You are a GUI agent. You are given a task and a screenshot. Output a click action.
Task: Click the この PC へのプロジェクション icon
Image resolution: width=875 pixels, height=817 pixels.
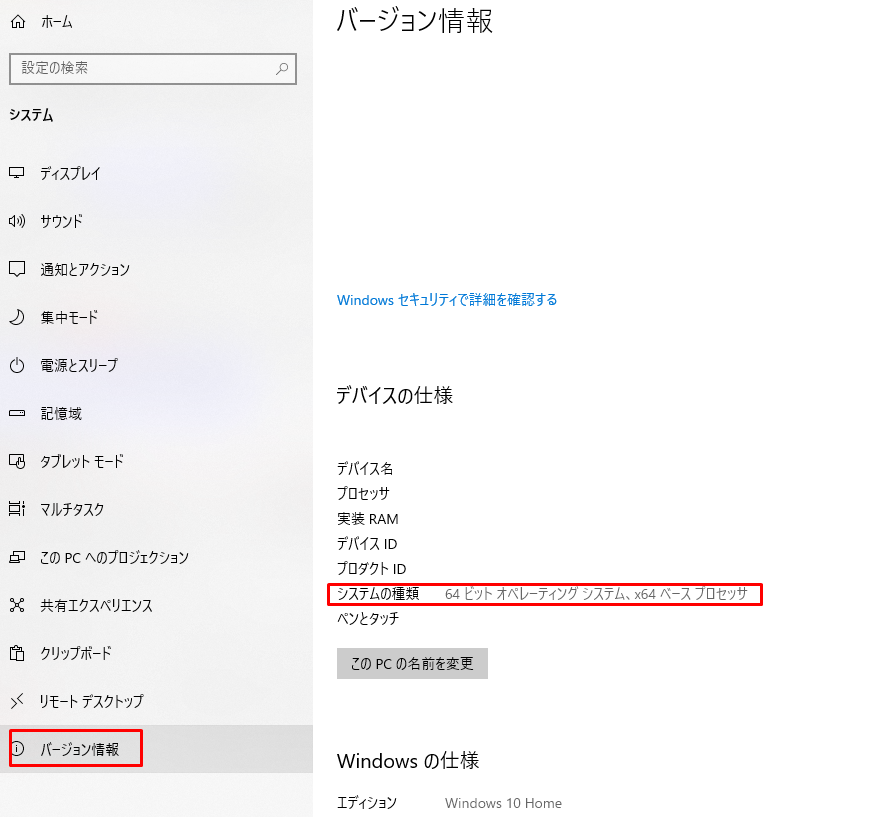tap(17, 557)
